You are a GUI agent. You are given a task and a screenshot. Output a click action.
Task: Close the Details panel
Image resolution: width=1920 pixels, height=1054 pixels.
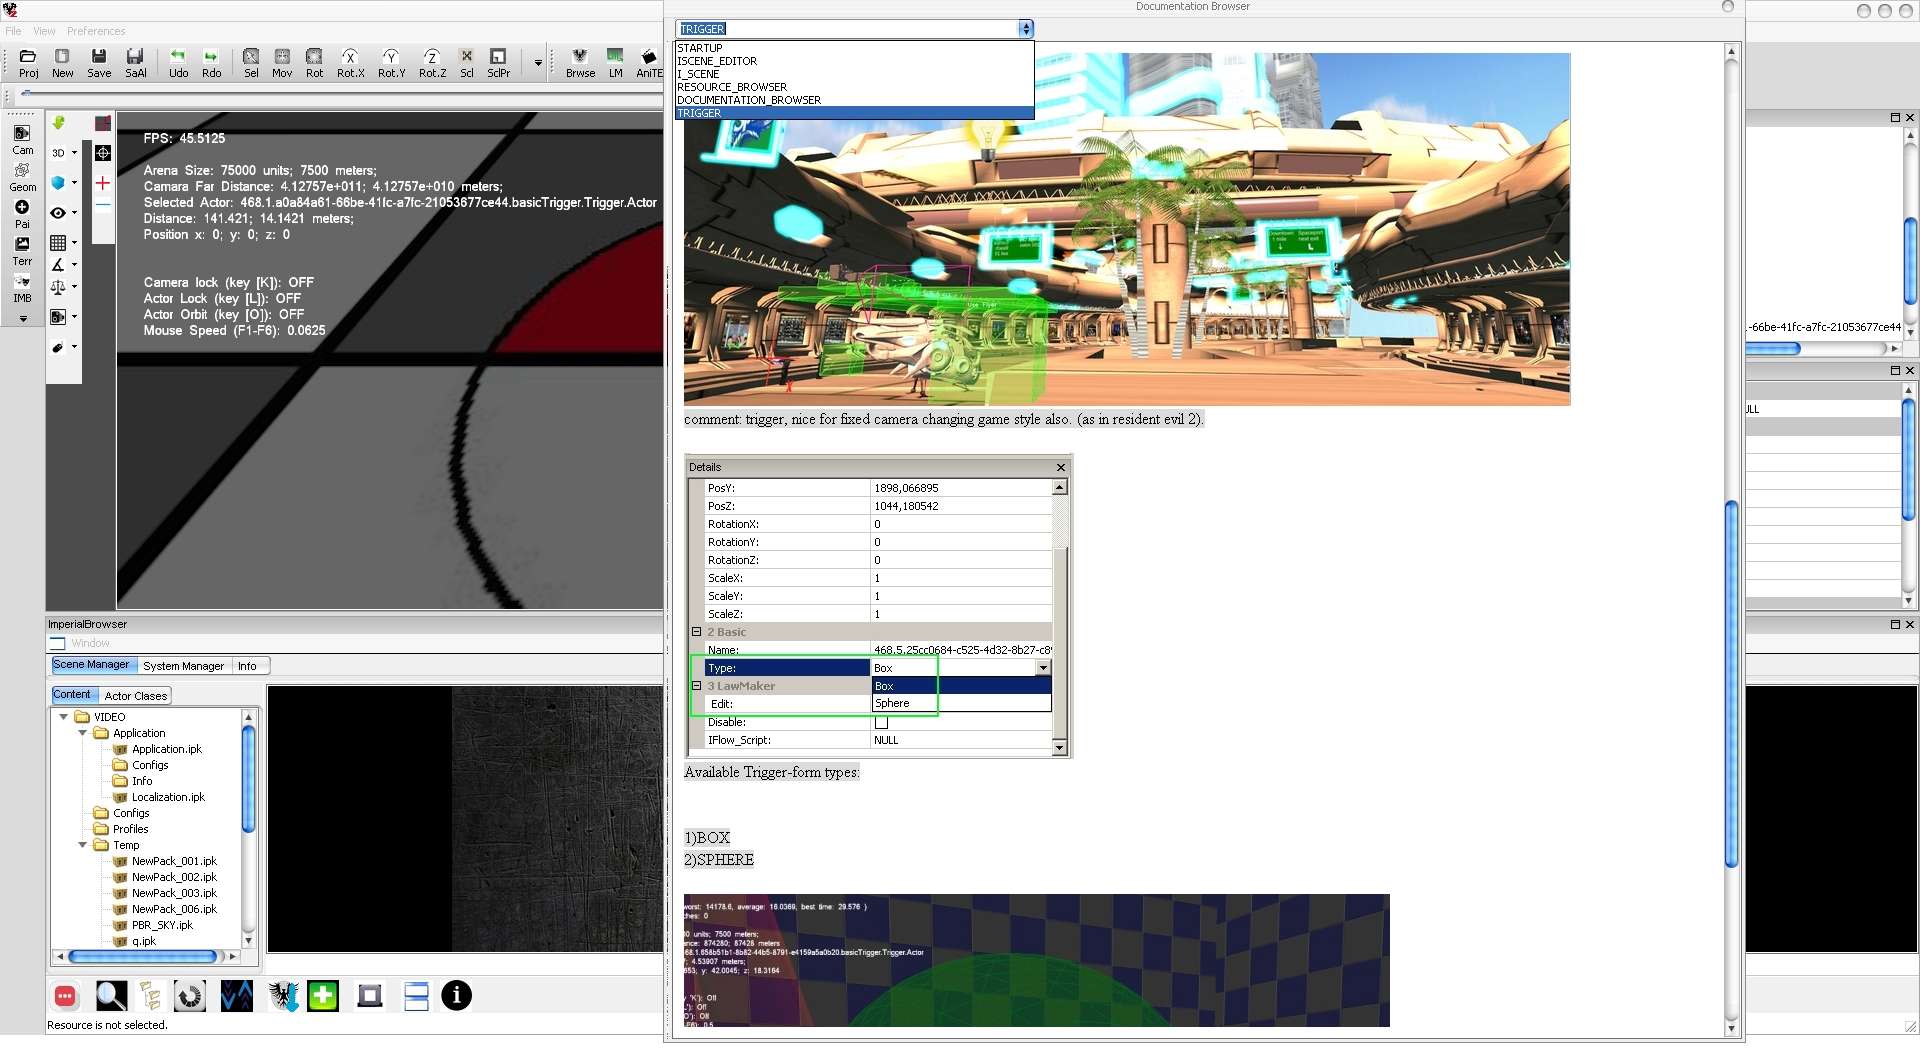pyautogui.click(x=1061, y=467)
